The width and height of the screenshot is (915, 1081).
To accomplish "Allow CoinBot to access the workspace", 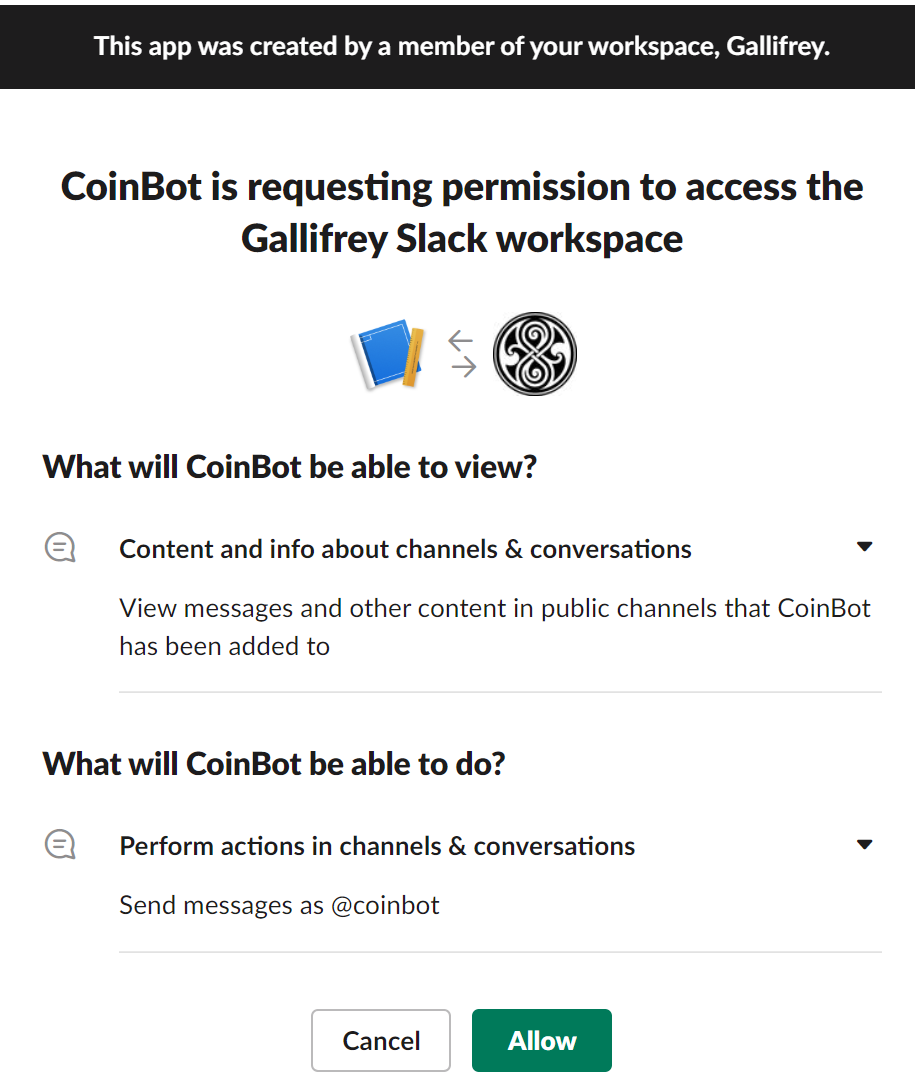I will (x=542, y=1040).
